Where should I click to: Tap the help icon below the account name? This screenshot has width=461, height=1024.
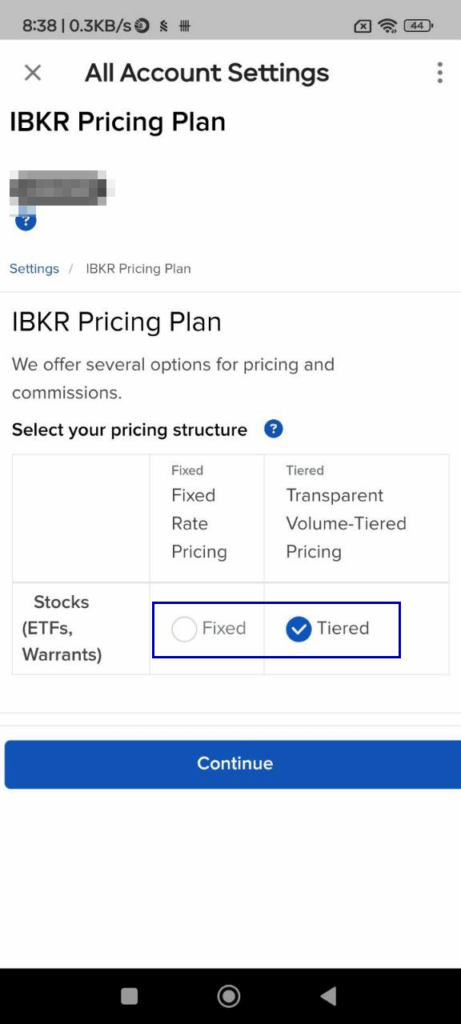25,220
